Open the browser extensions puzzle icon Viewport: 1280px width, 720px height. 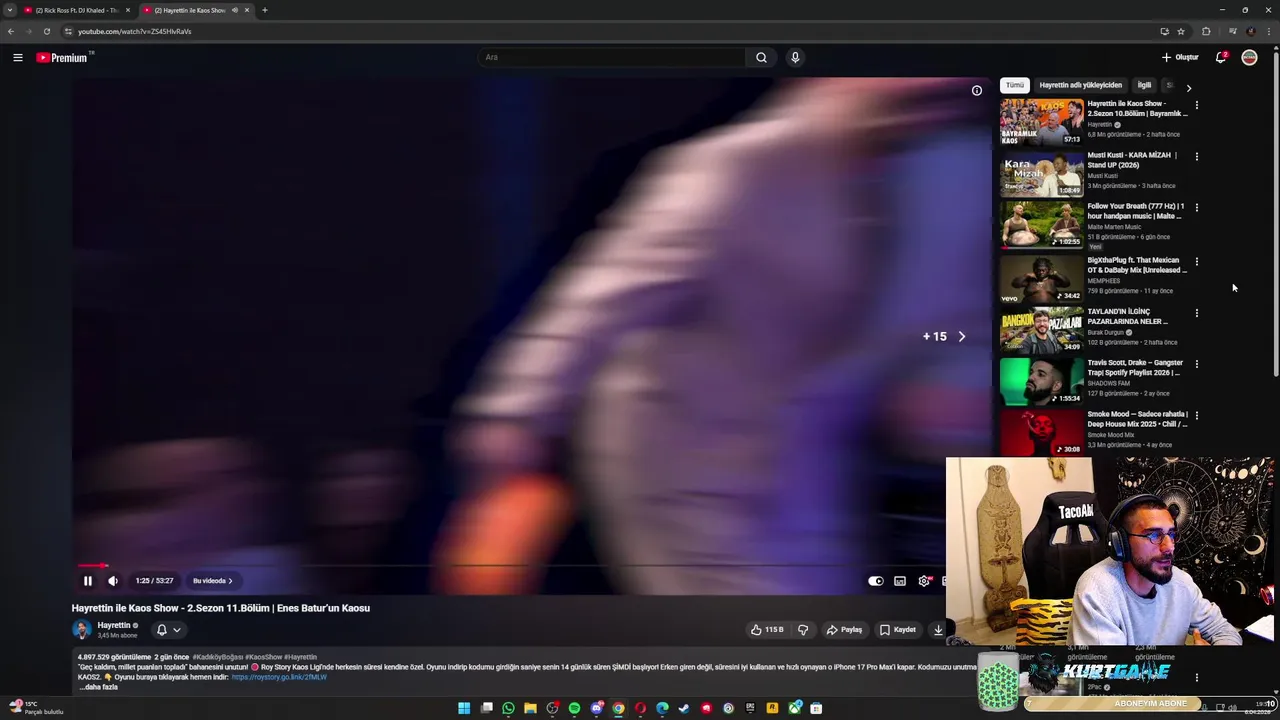pos(1206,31)
